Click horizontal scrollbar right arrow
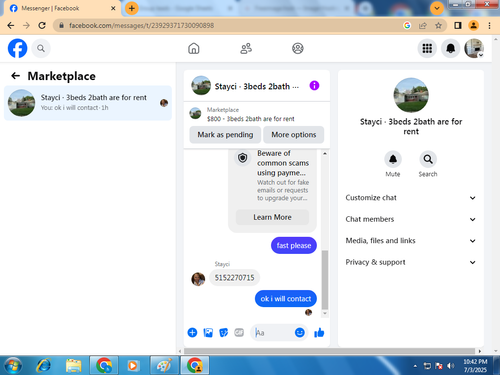The width and height of the screenshot is (500, 375). tap(480, 351)
